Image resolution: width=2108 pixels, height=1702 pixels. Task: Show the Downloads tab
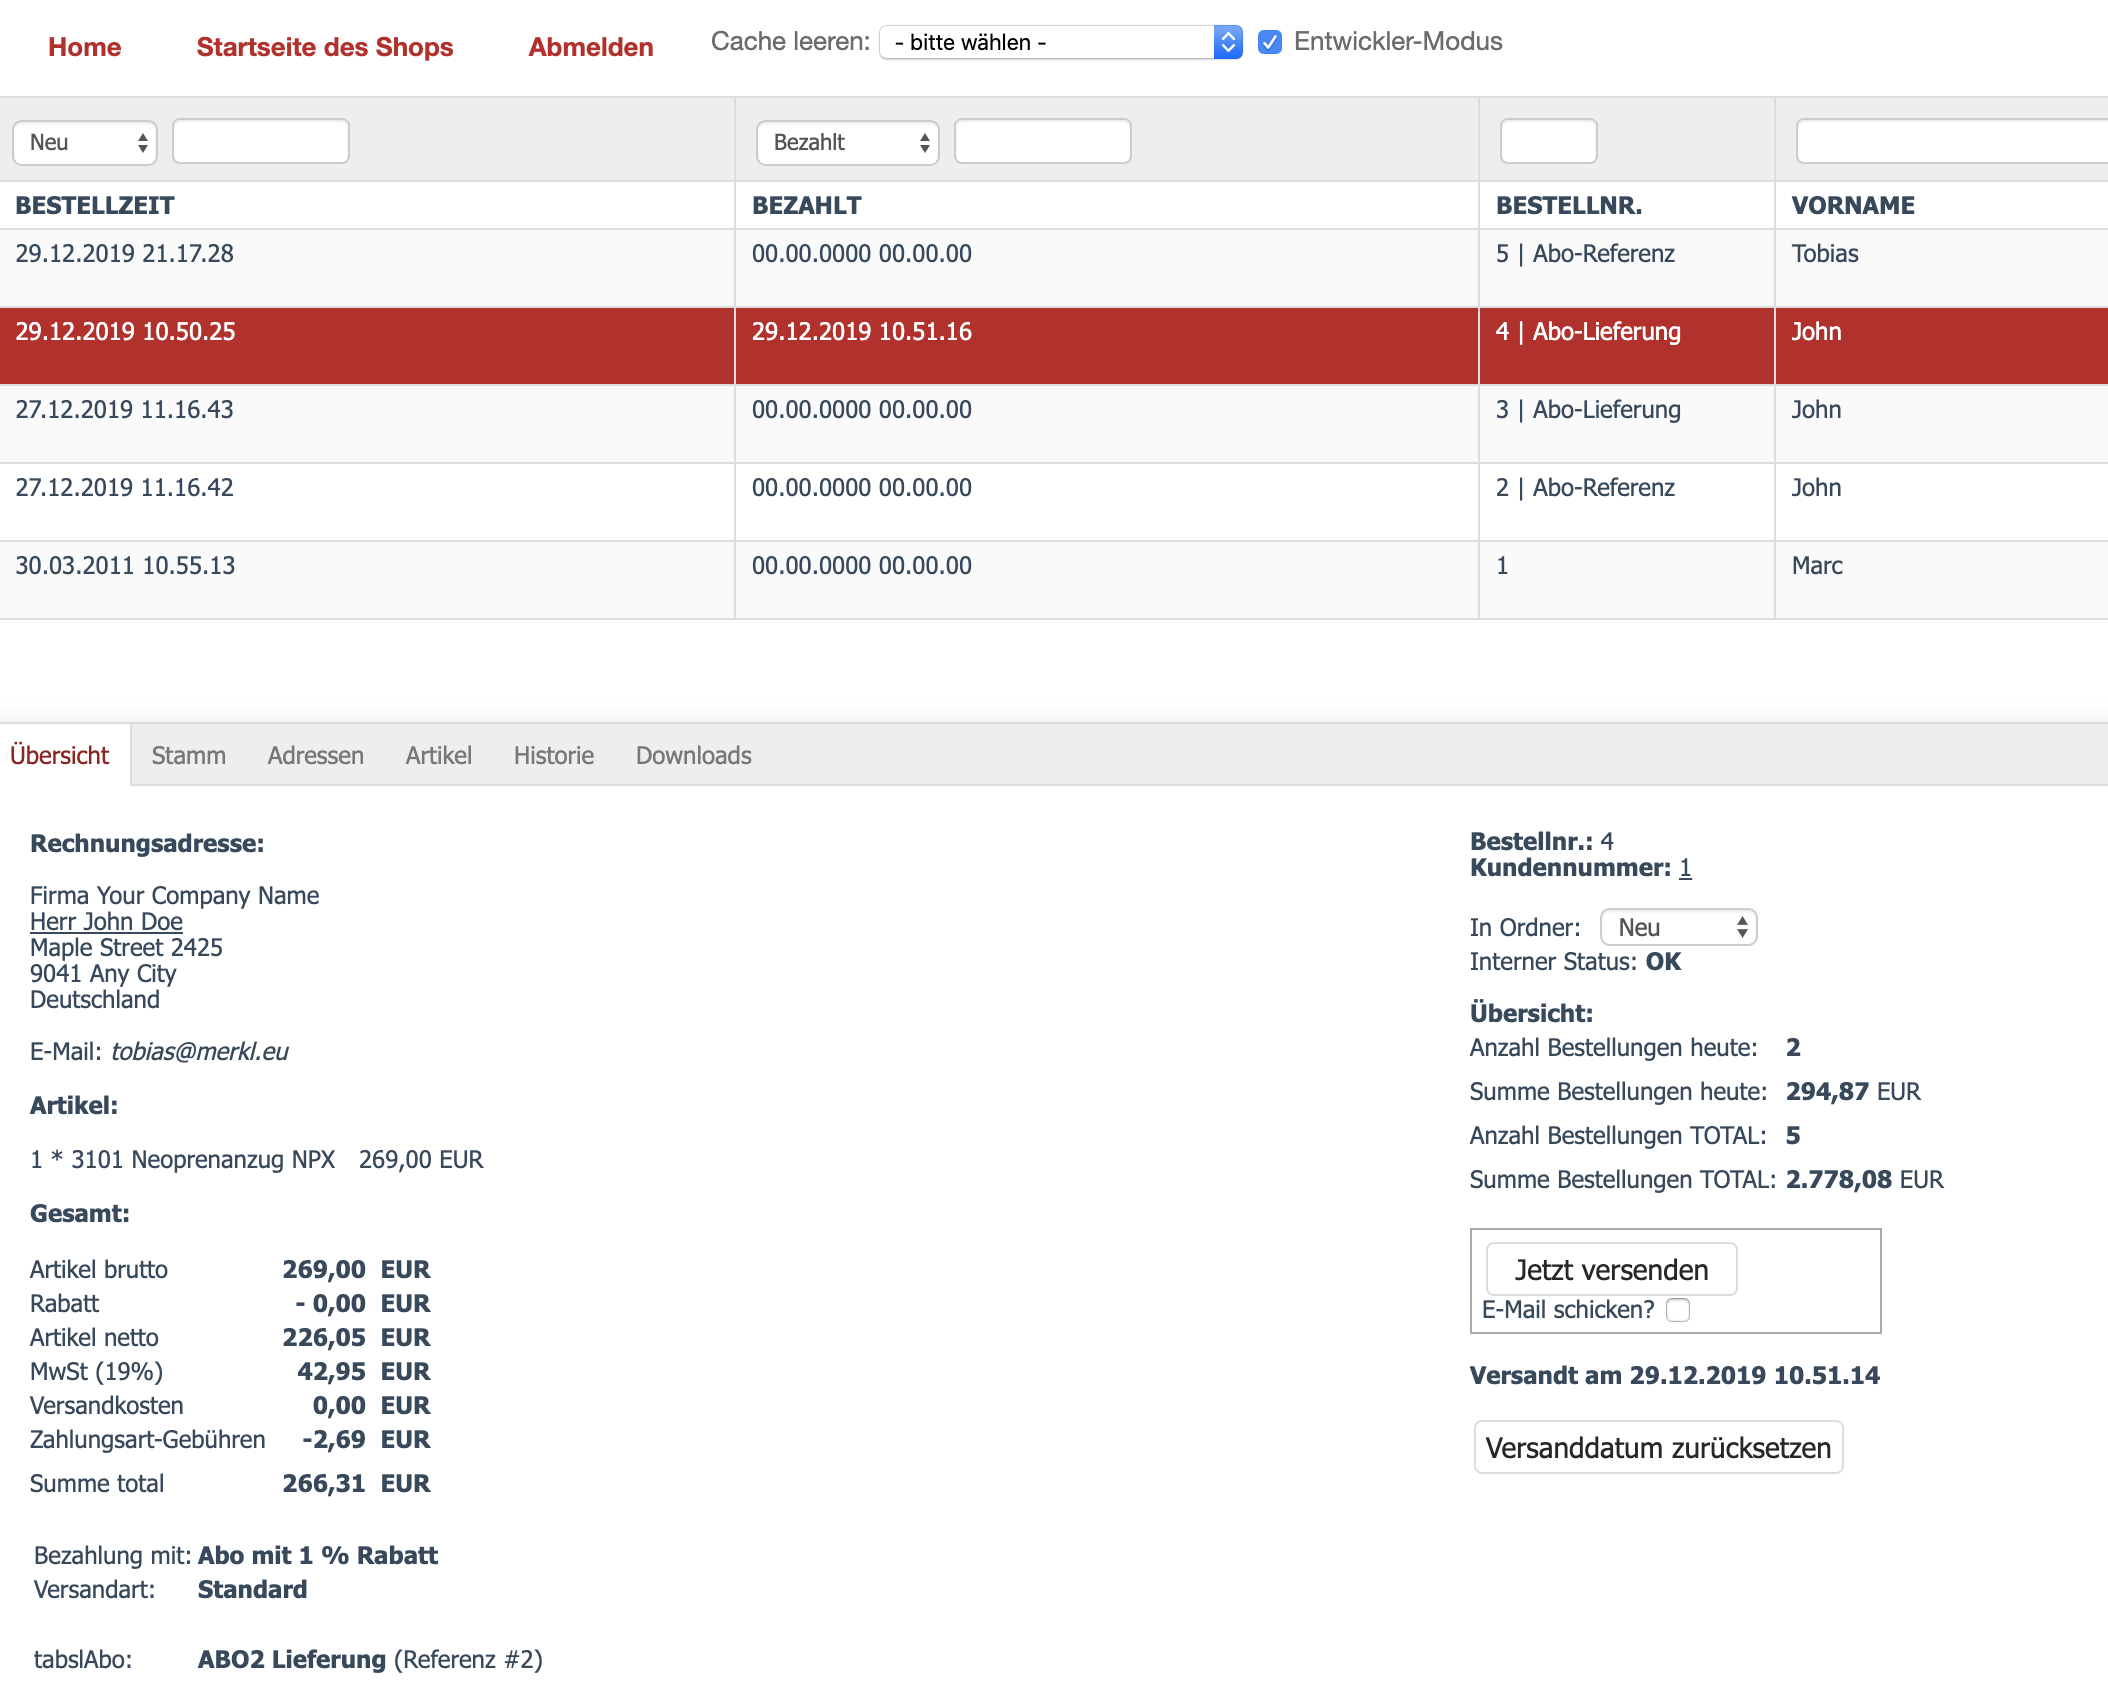(x=693, y=755)
